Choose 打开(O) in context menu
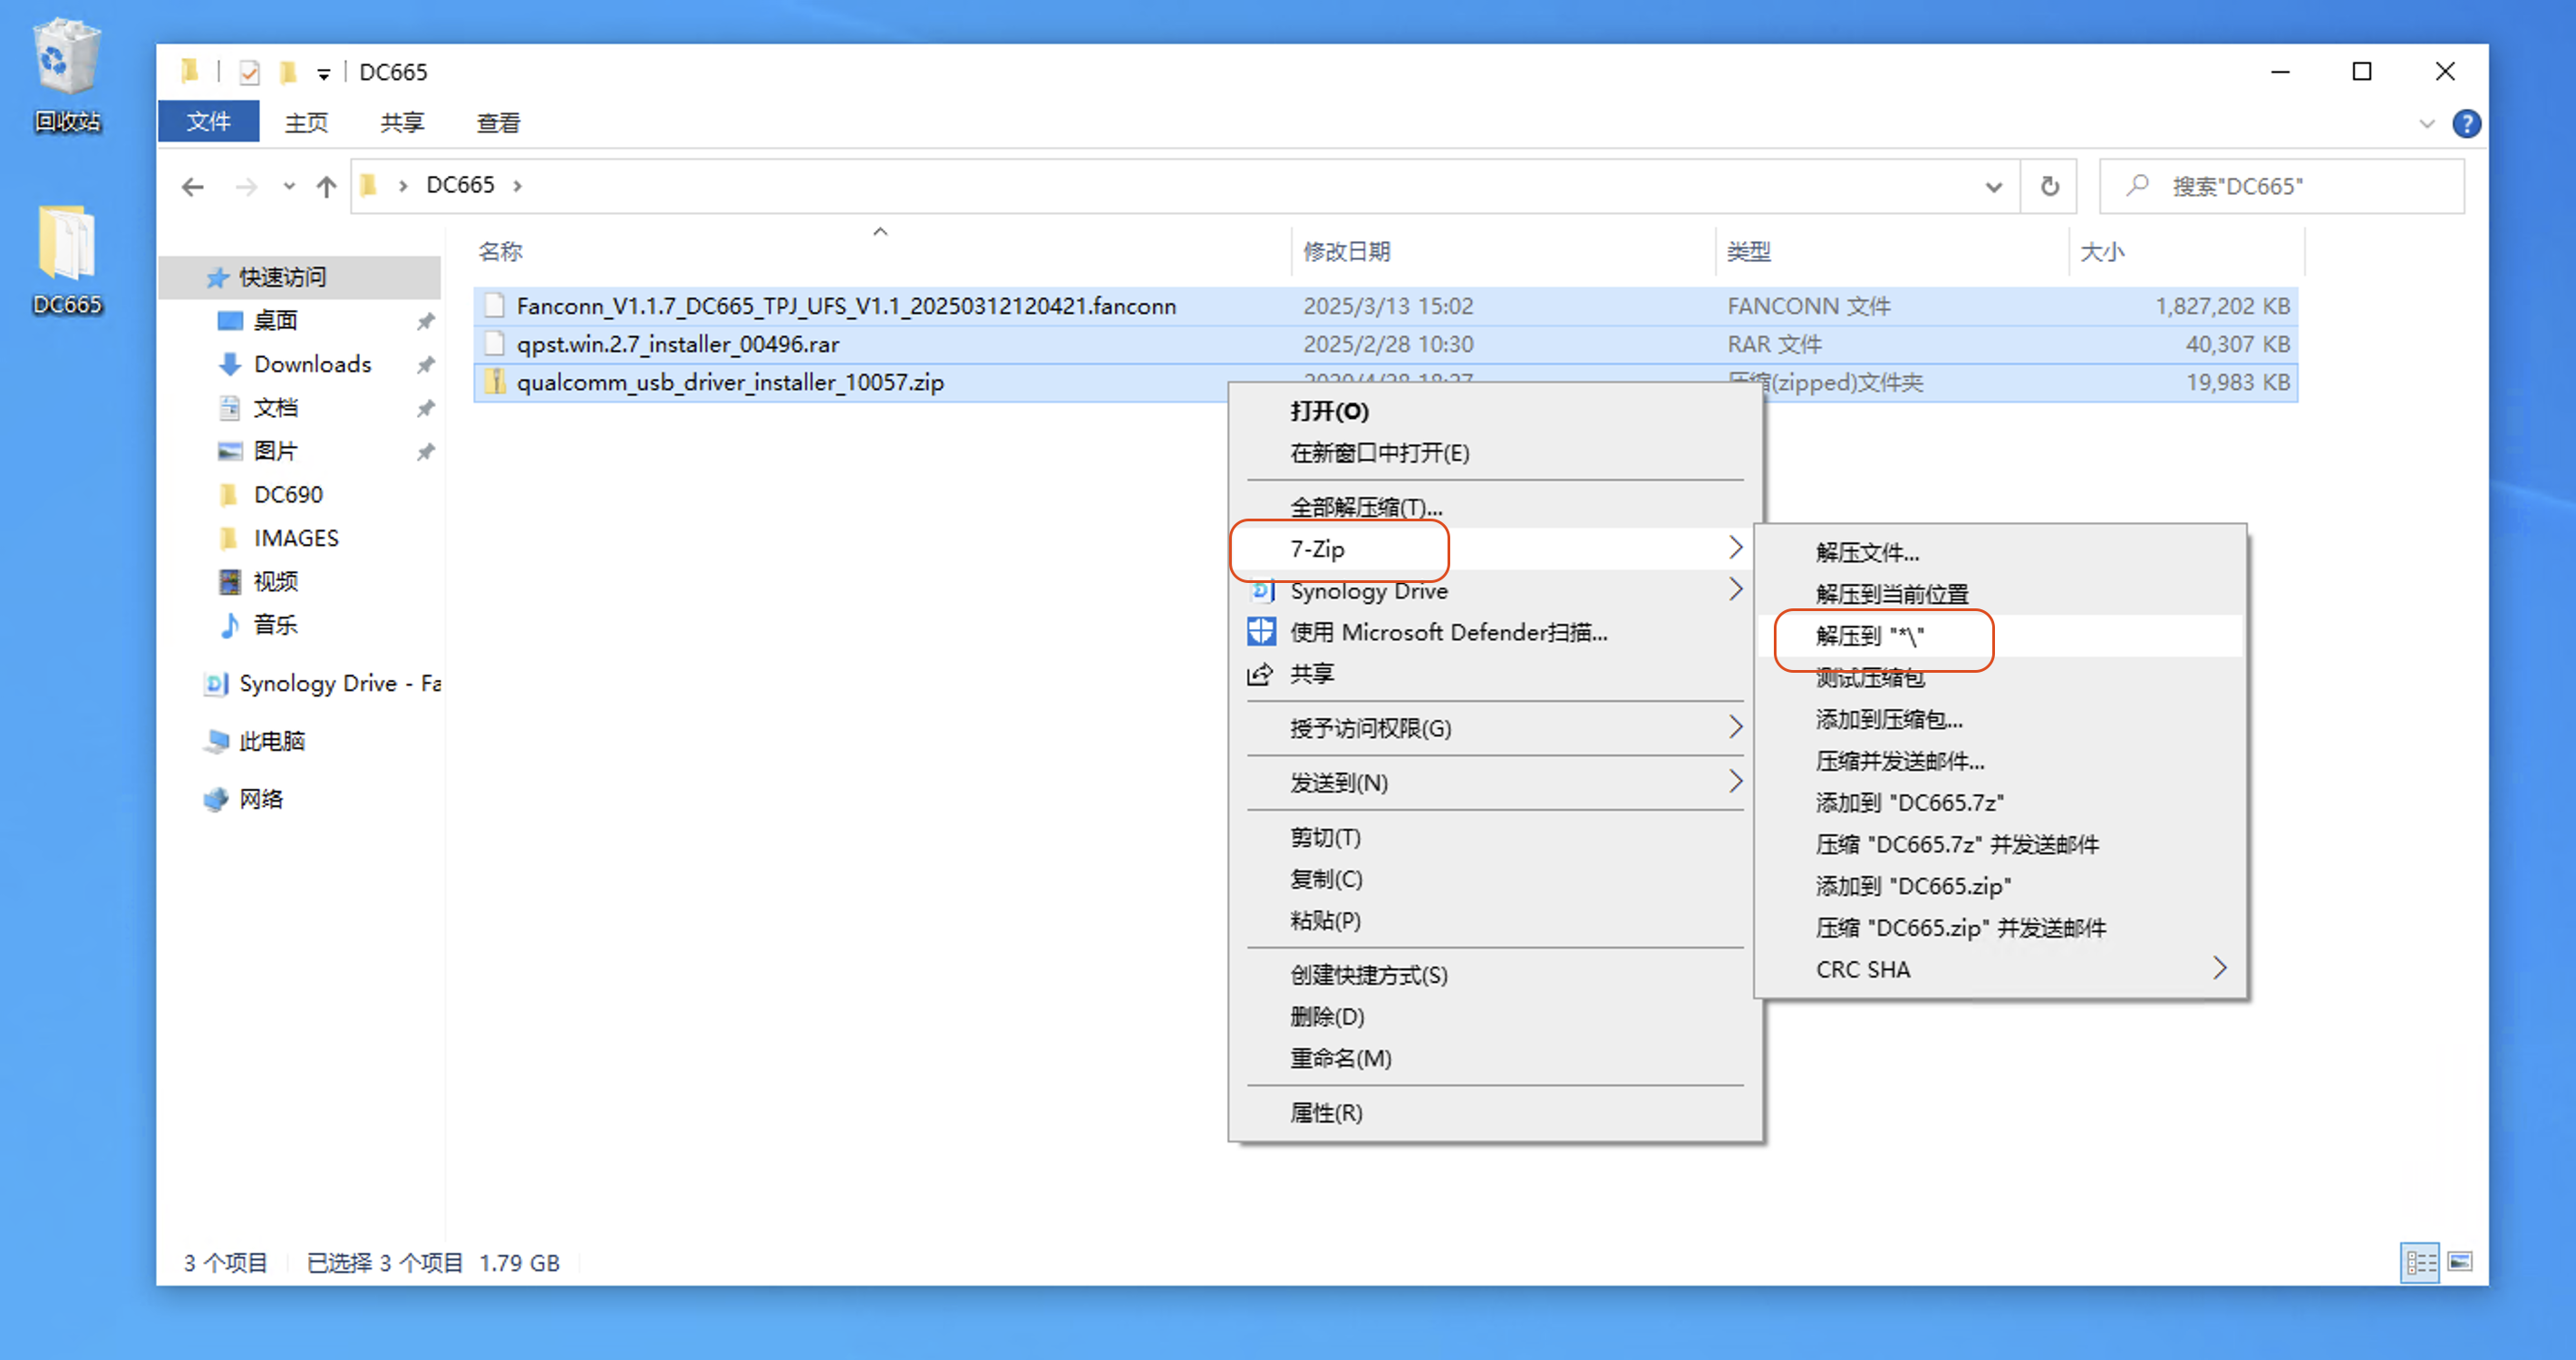The height and width of the screenshot is (1360, 2576). 1494,411
